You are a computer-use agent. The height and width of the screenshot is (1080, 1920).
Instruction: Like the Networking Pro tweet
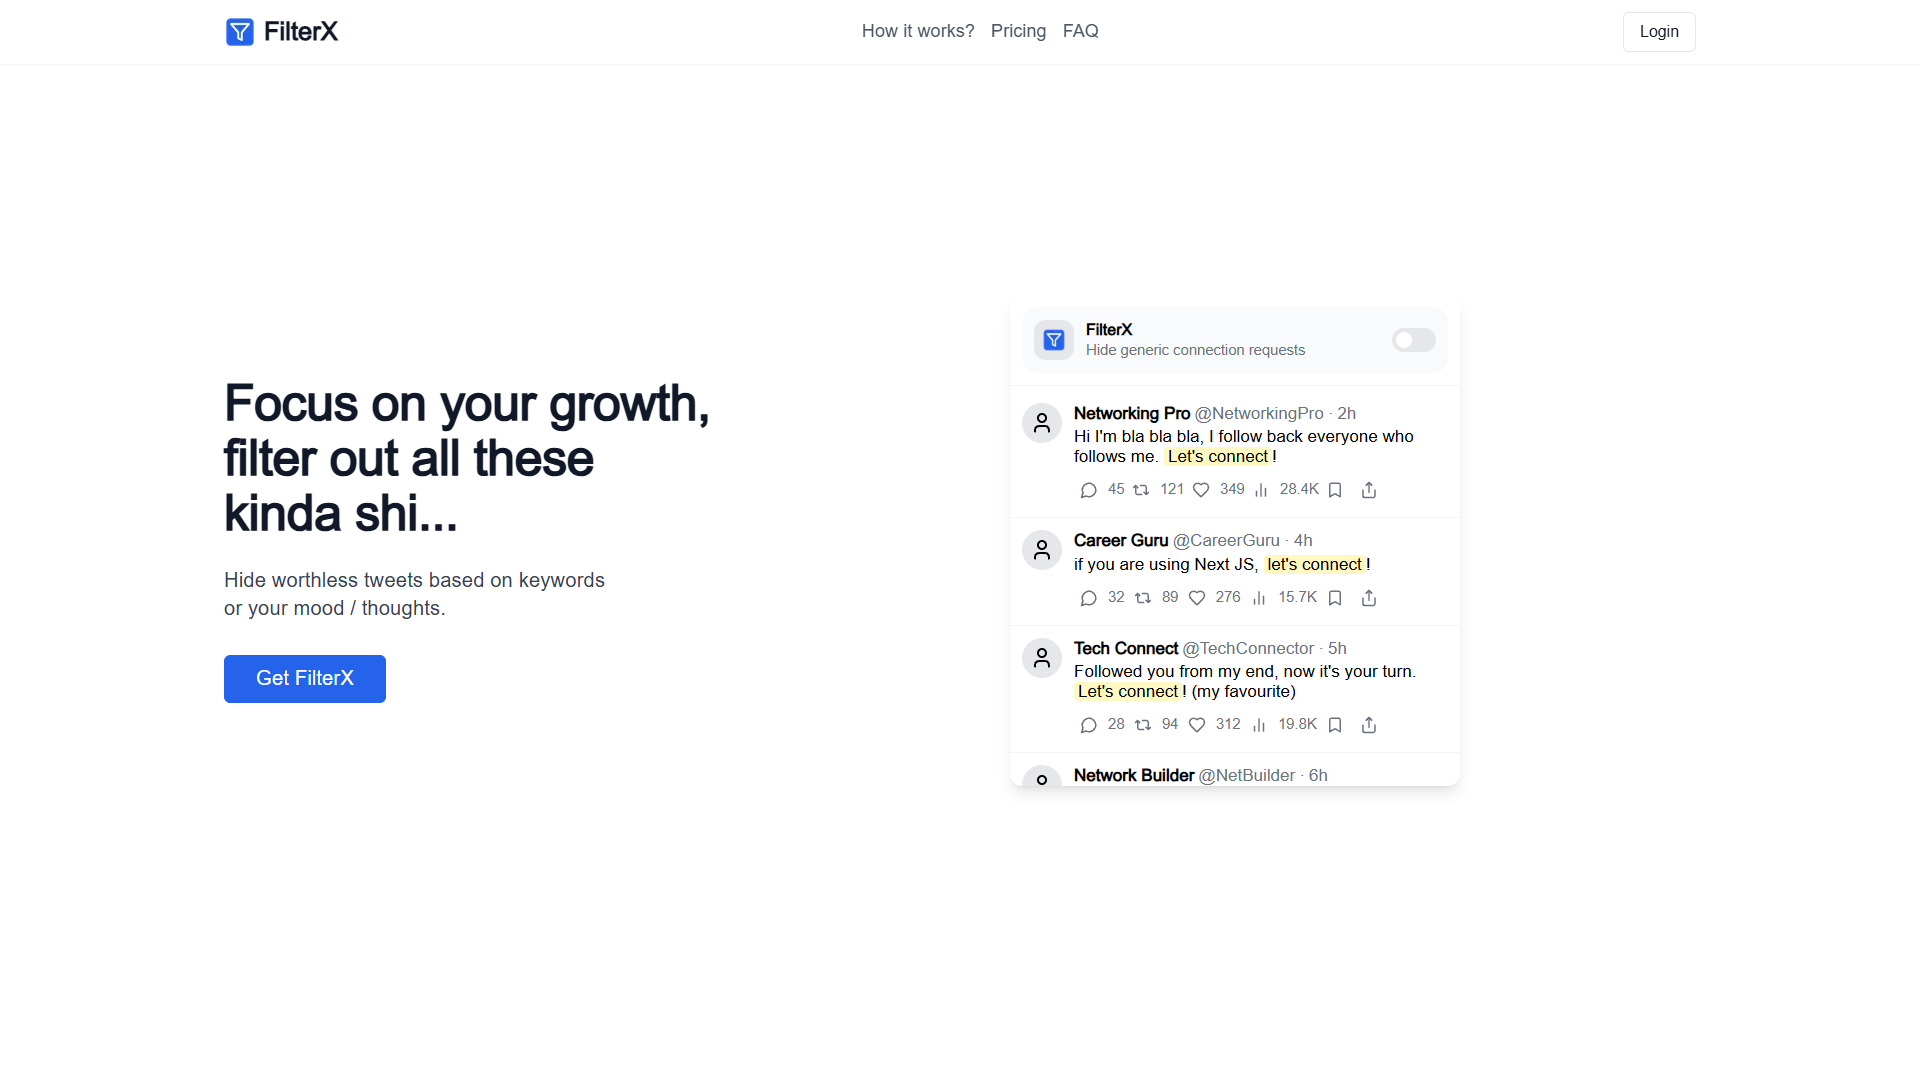1201,490
